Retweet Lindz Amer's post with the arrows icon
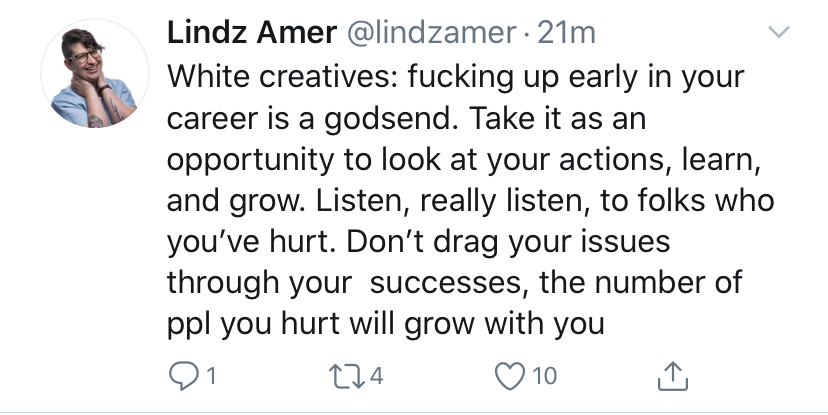 [x=346, y=376]
